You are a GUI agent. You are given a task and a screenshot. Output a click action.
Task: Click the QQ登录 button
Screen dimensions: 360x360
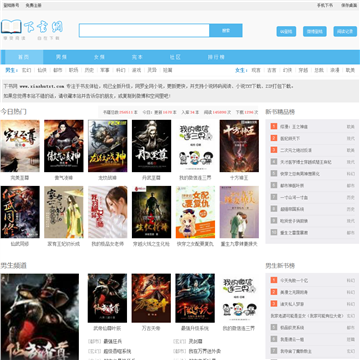(286, 32)
